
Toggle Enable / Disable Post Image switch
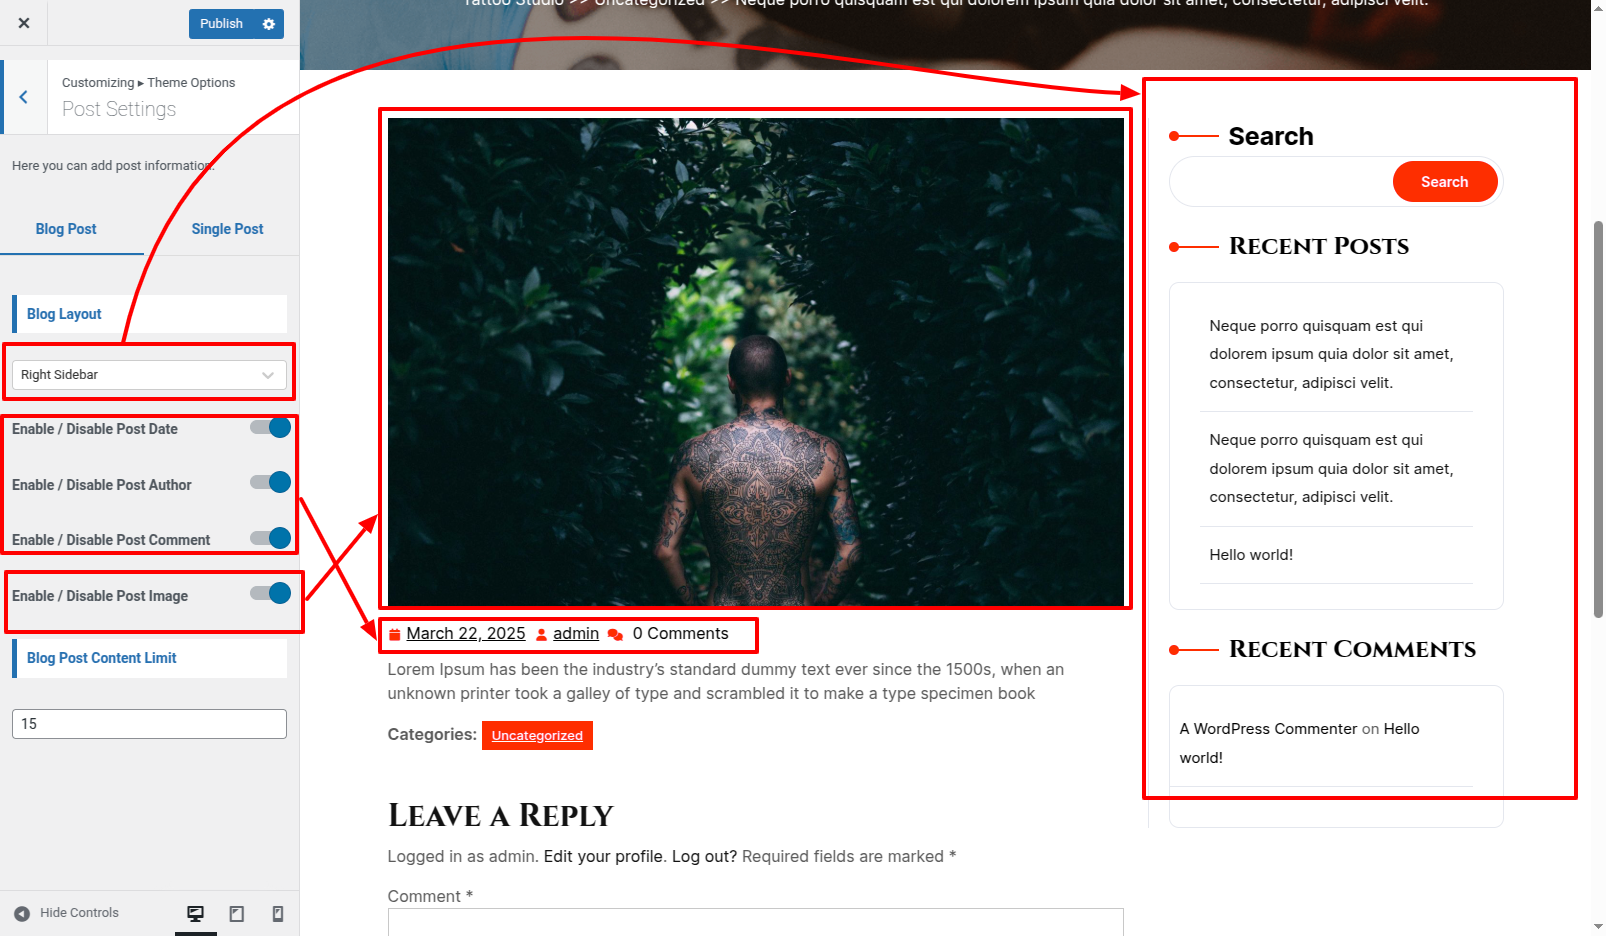(x=270, y=594)
